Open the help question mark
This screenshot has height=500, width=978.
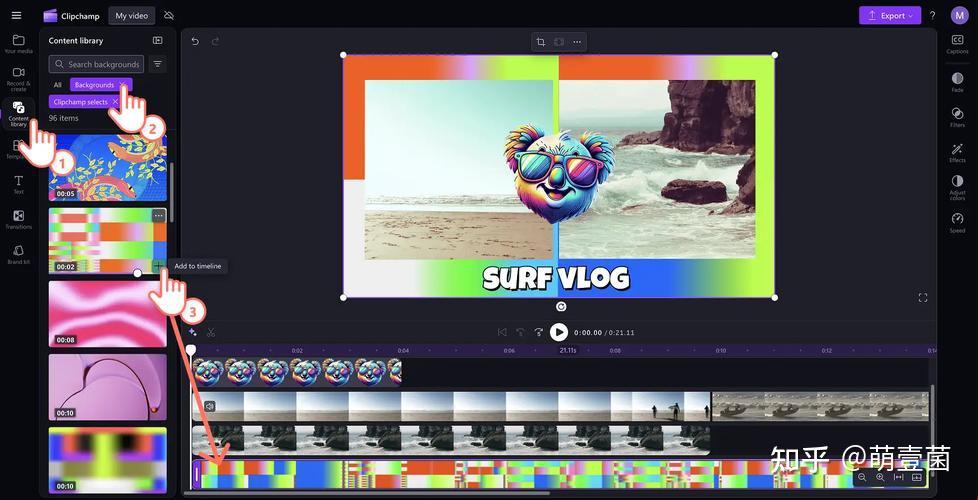[932, 16]
